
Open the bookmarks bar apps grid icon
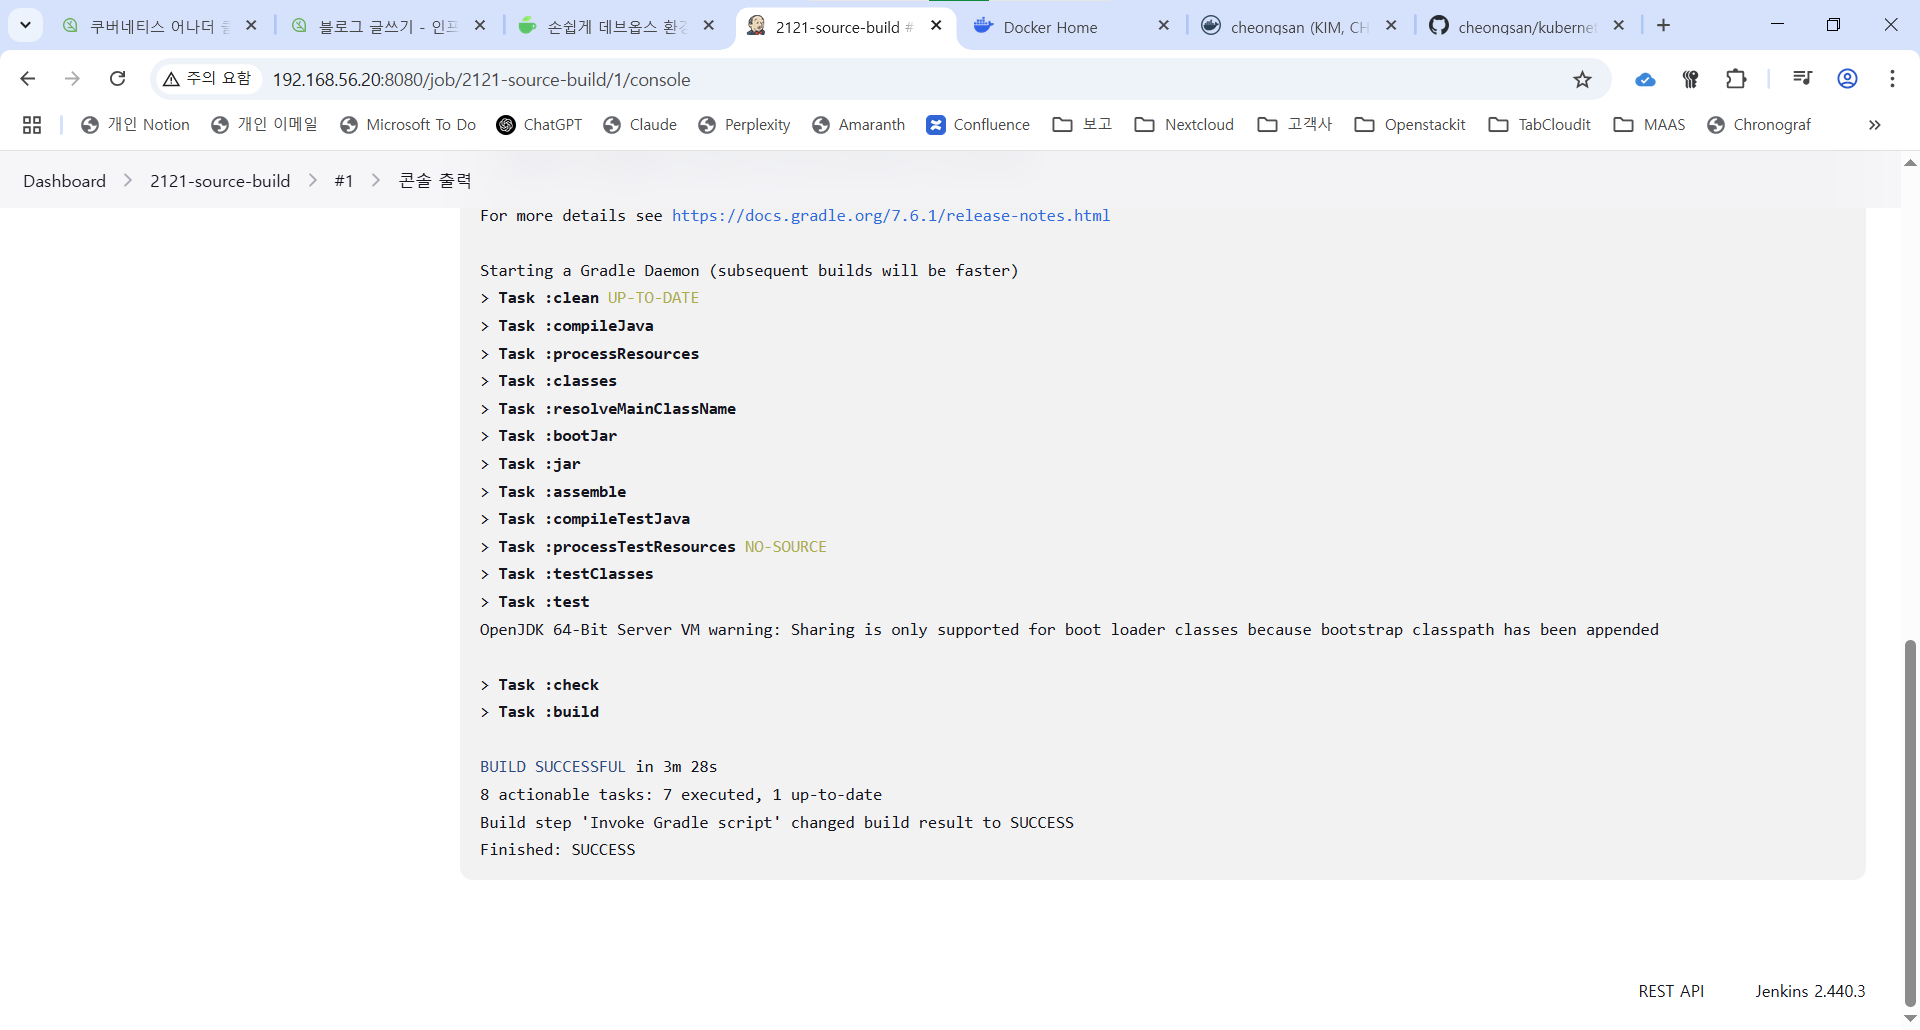click(x=32, y=125)
